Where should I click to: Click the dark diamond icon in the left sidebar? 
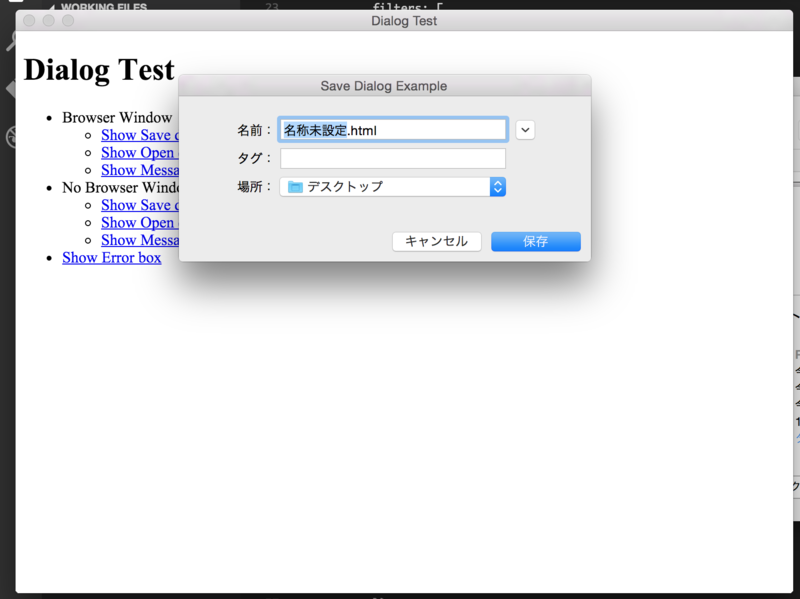pos(10,88)
